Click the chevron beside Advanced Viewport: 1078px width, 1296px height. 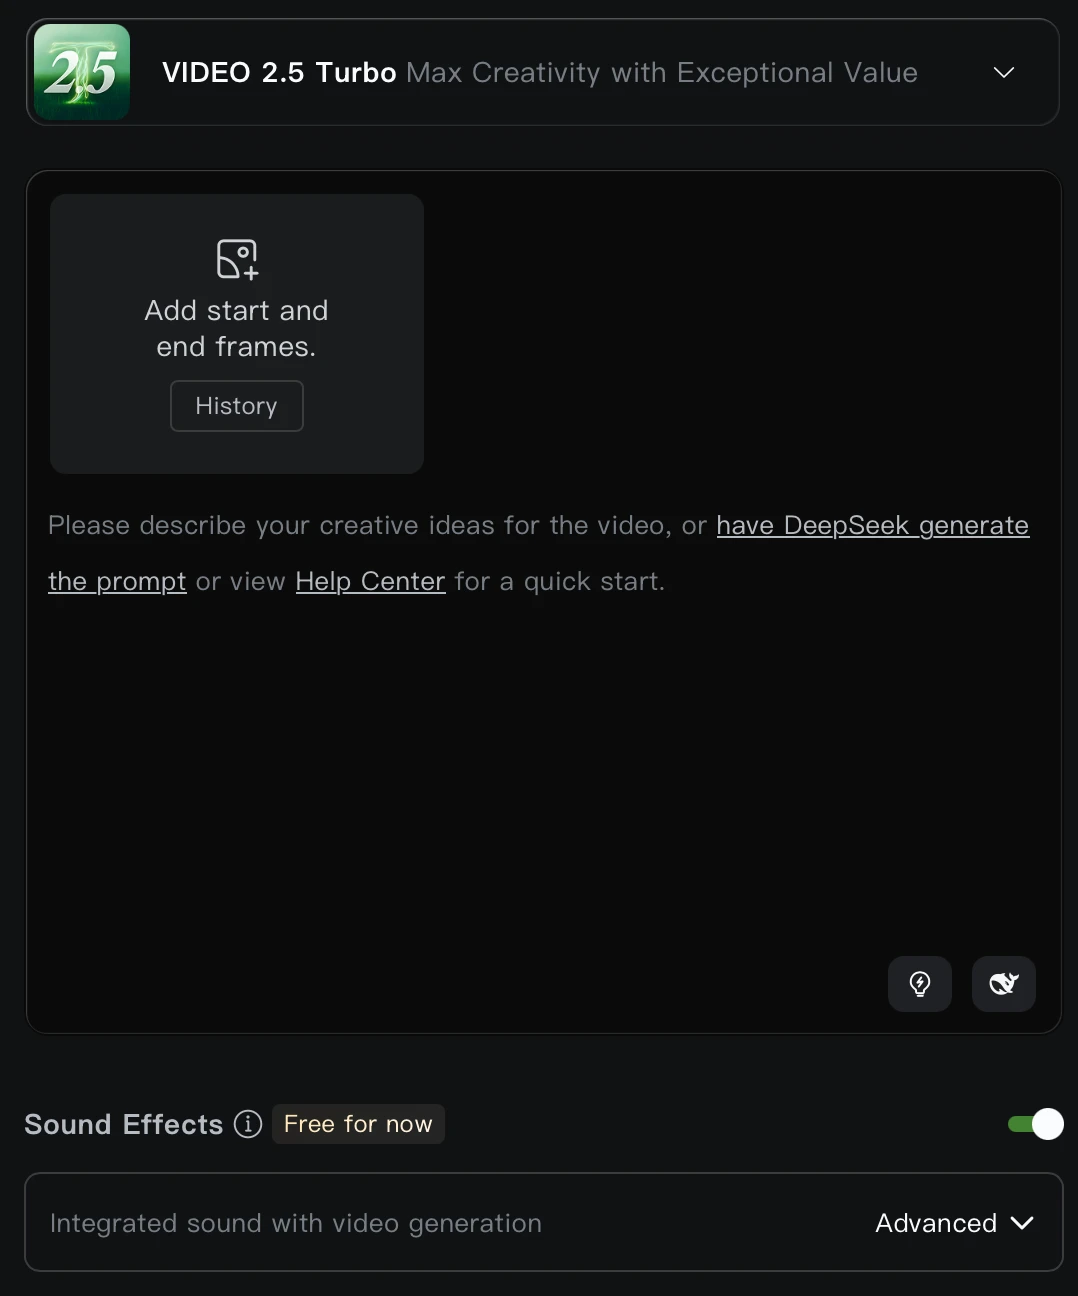(1022, 1223)
